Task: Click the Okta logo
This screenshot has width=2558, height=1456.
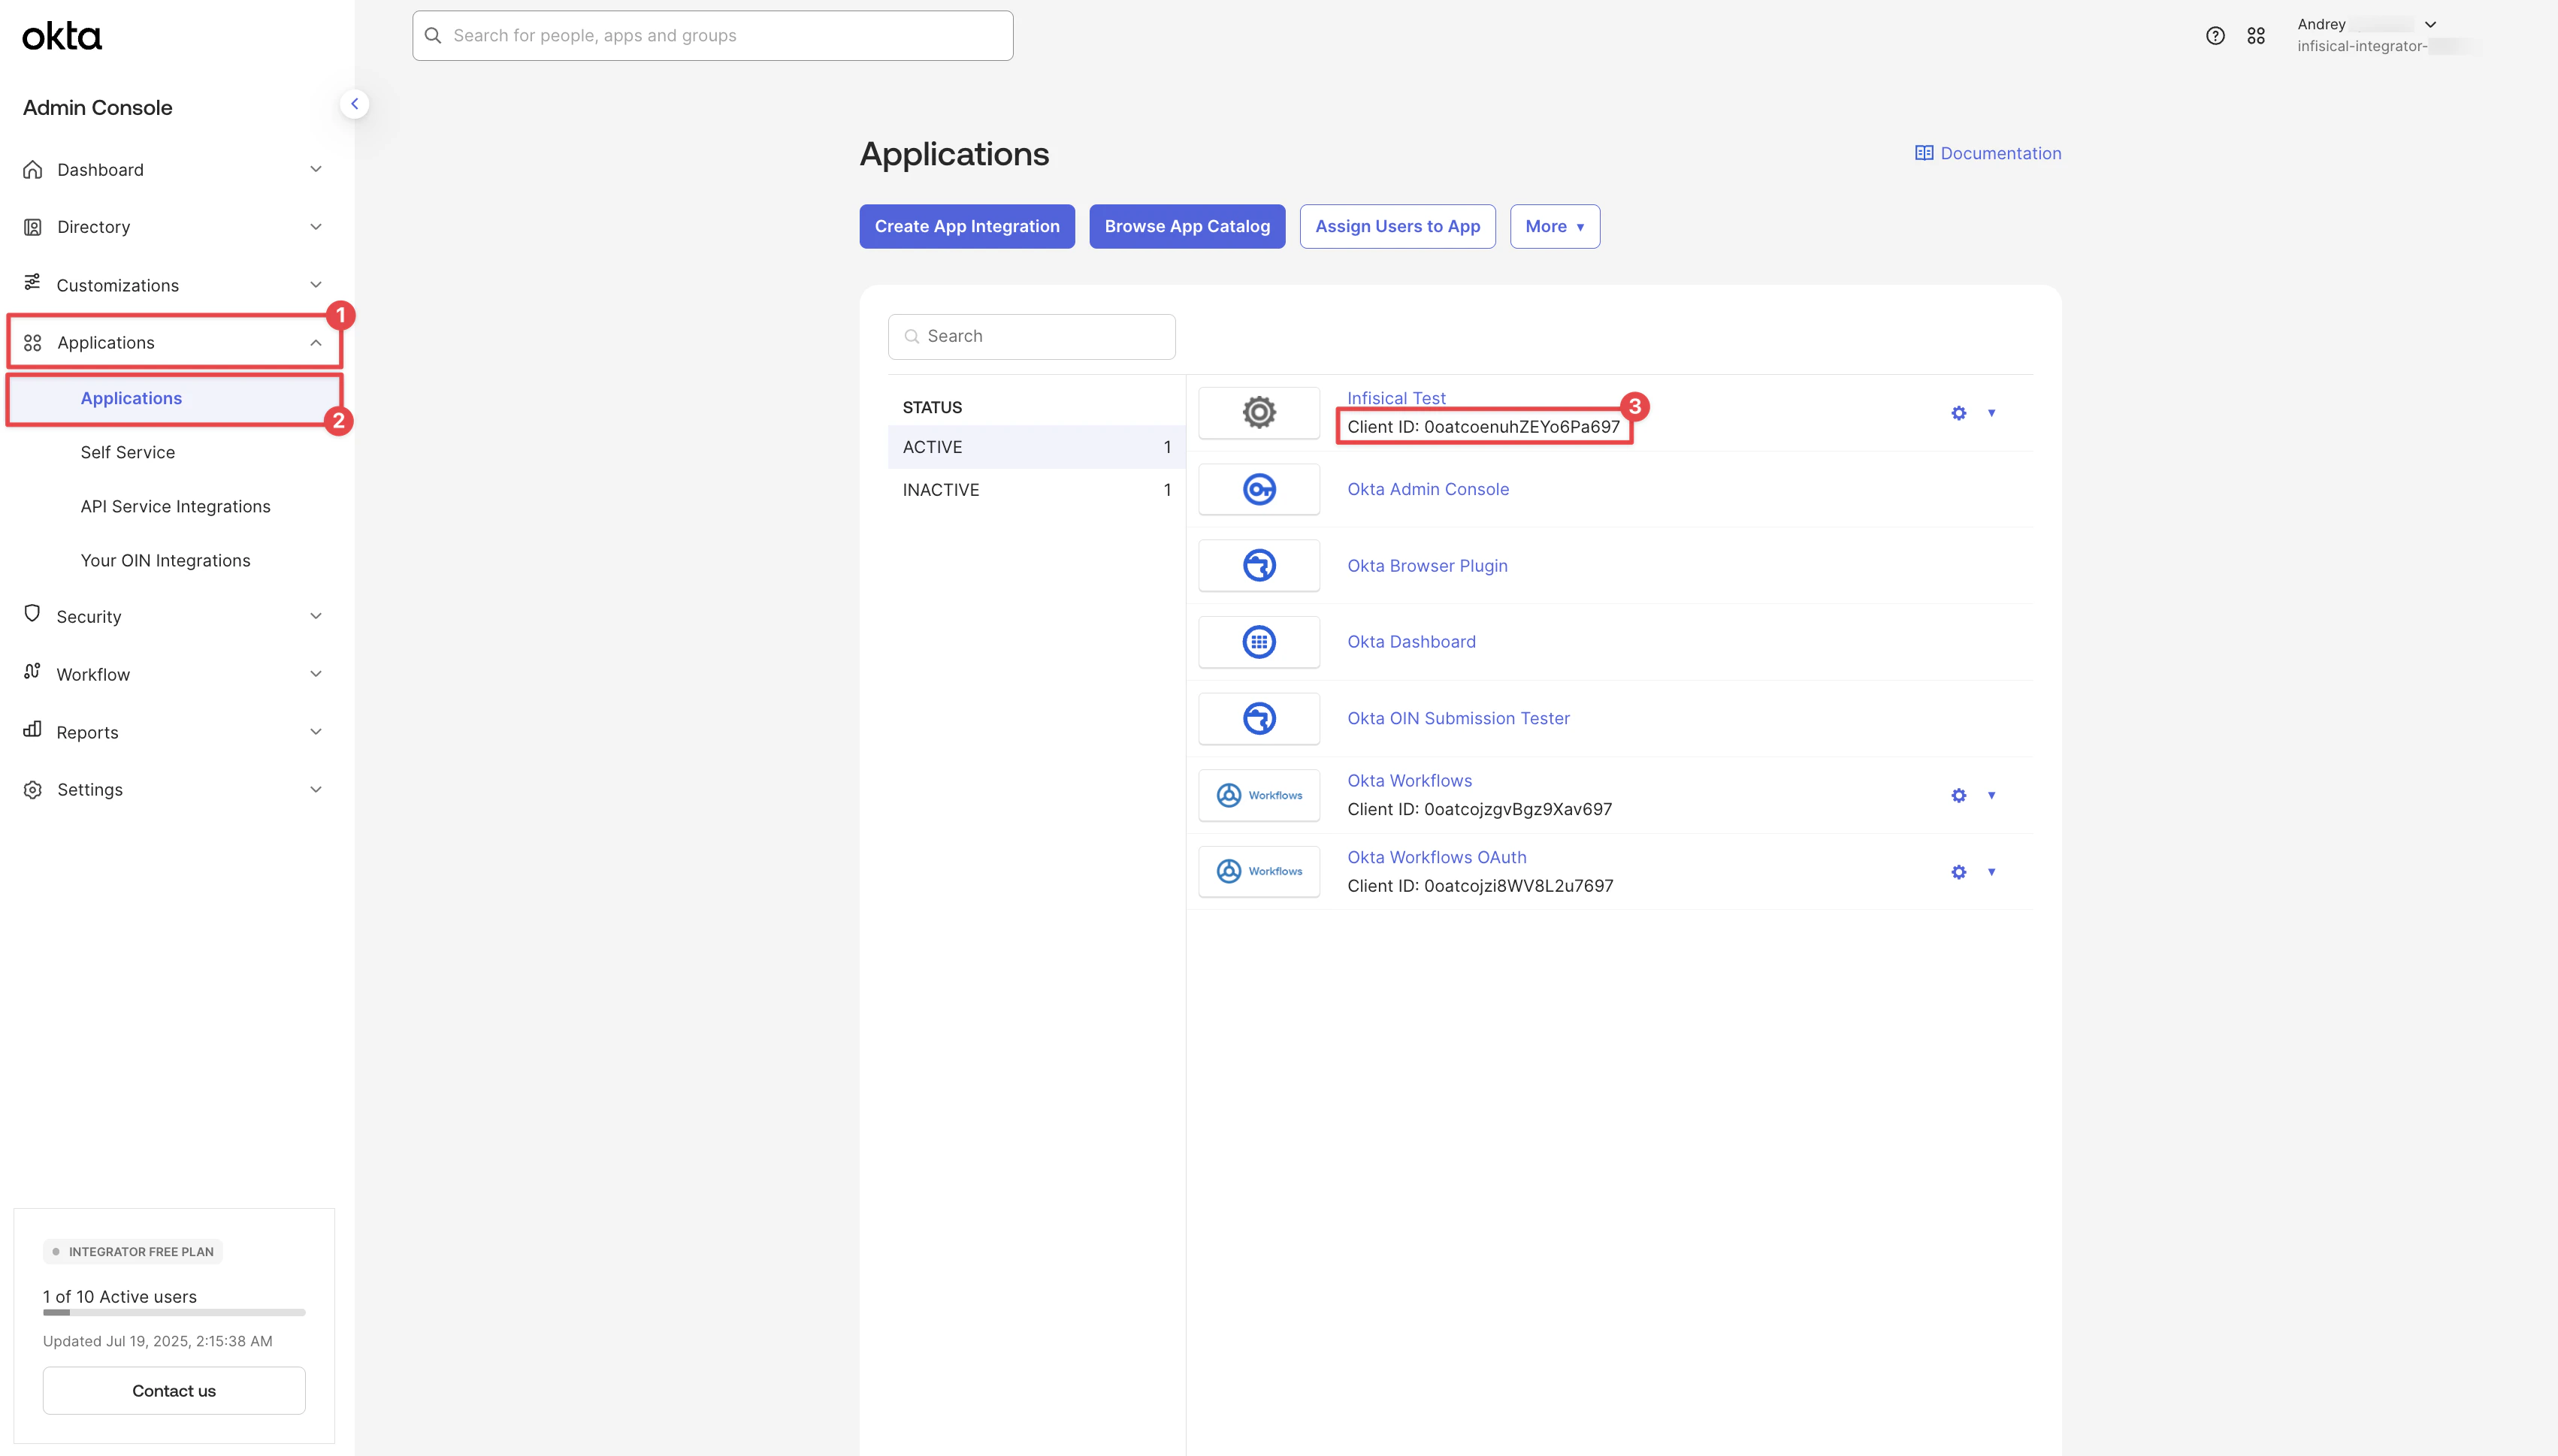Action: (62, 37)
